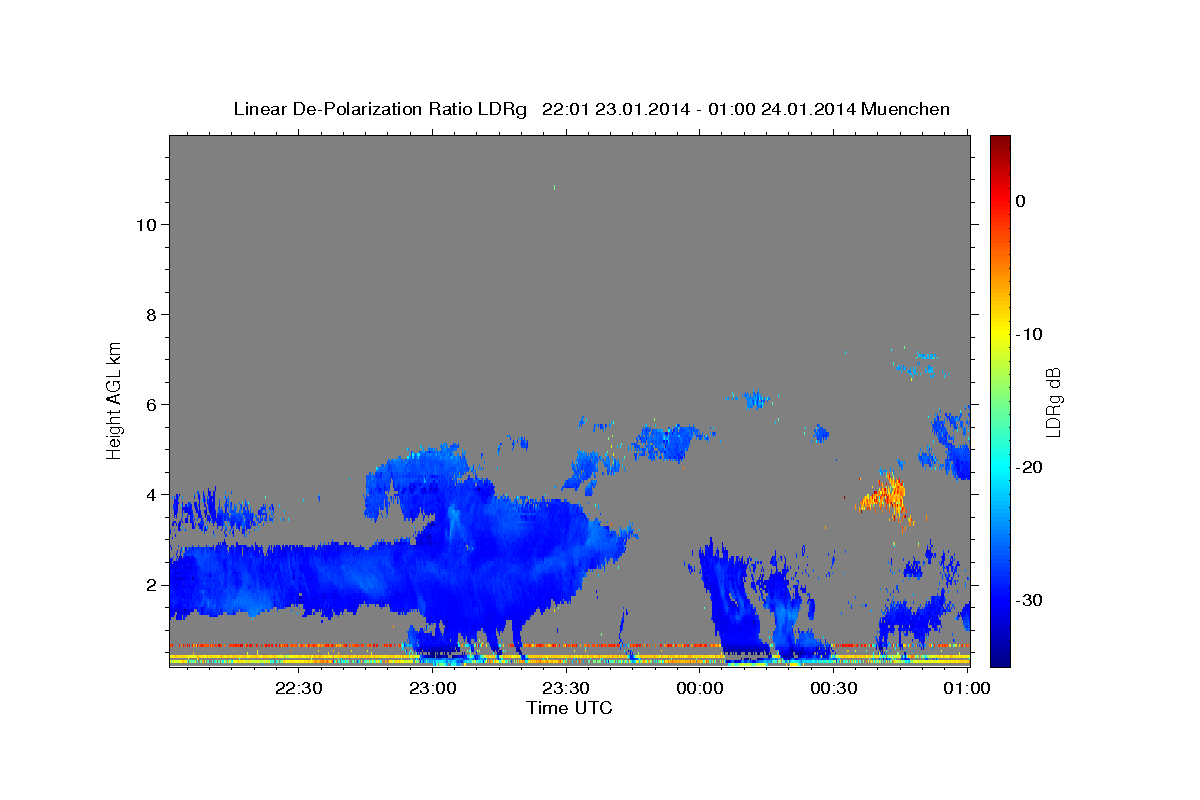
Task: Click the height tick label 4
Action: point(151,495)
